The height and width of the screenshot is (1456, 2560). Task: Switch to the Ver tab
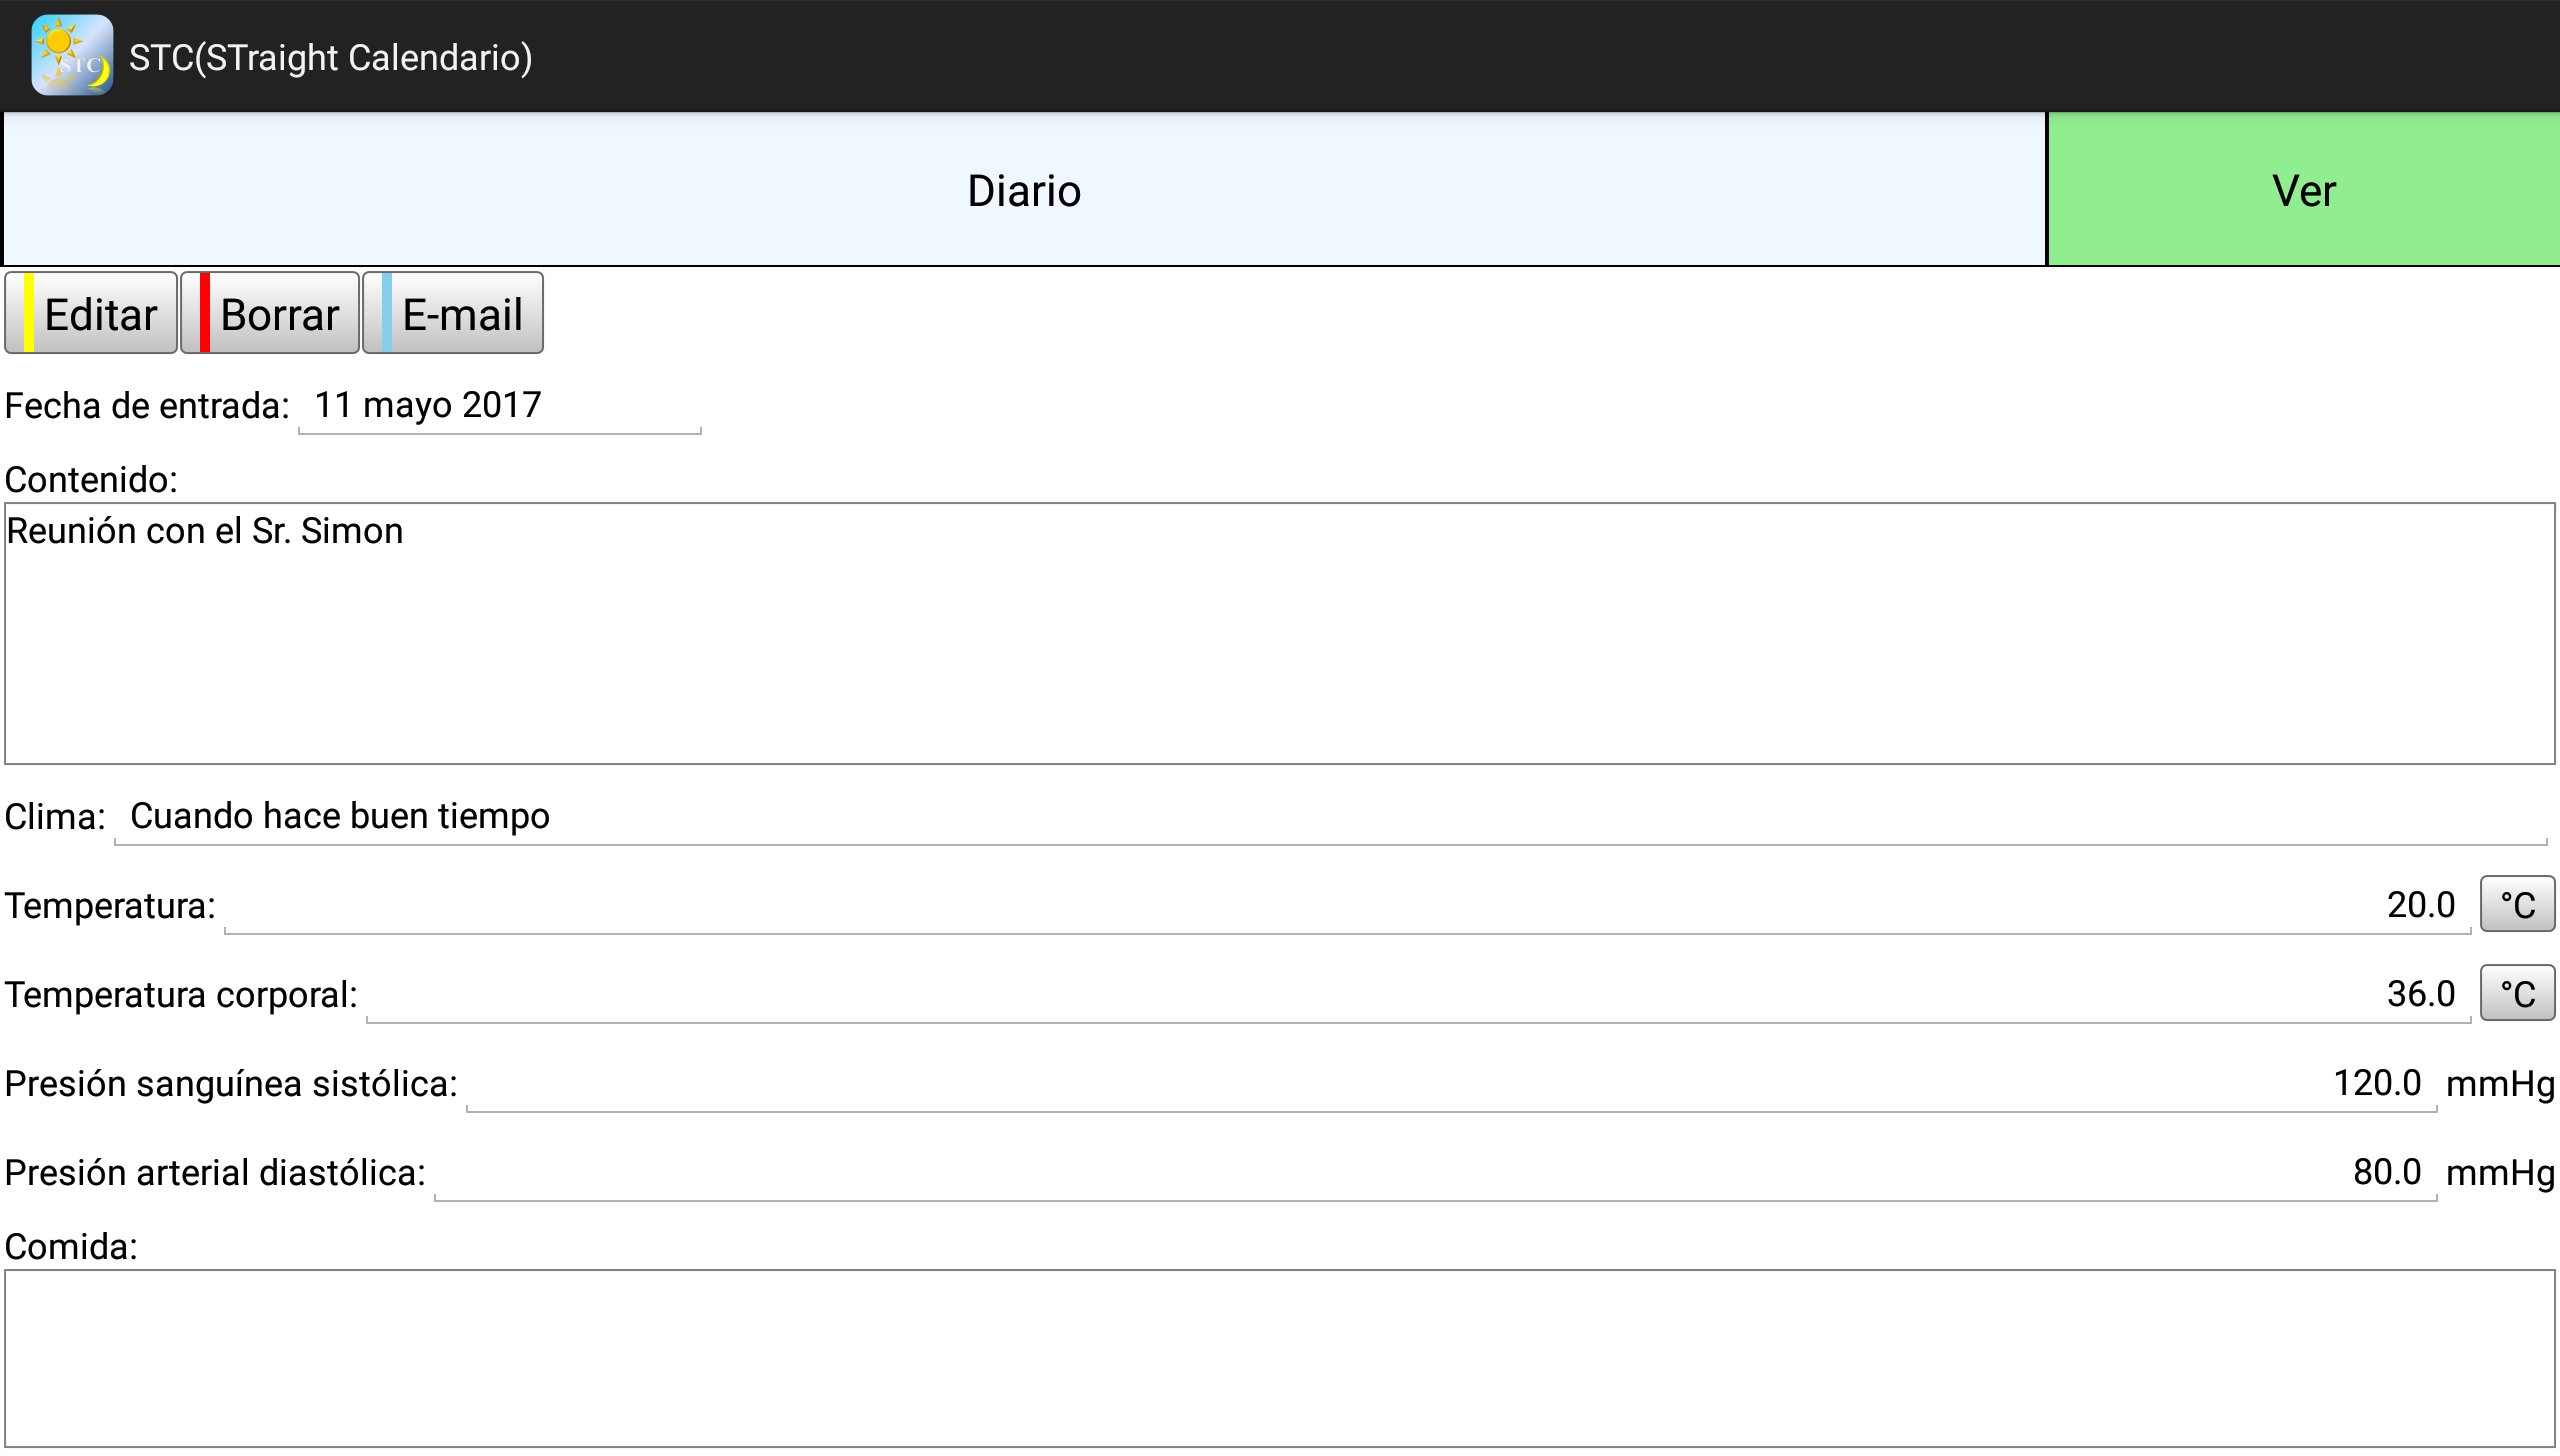(x=2303, y=190)
